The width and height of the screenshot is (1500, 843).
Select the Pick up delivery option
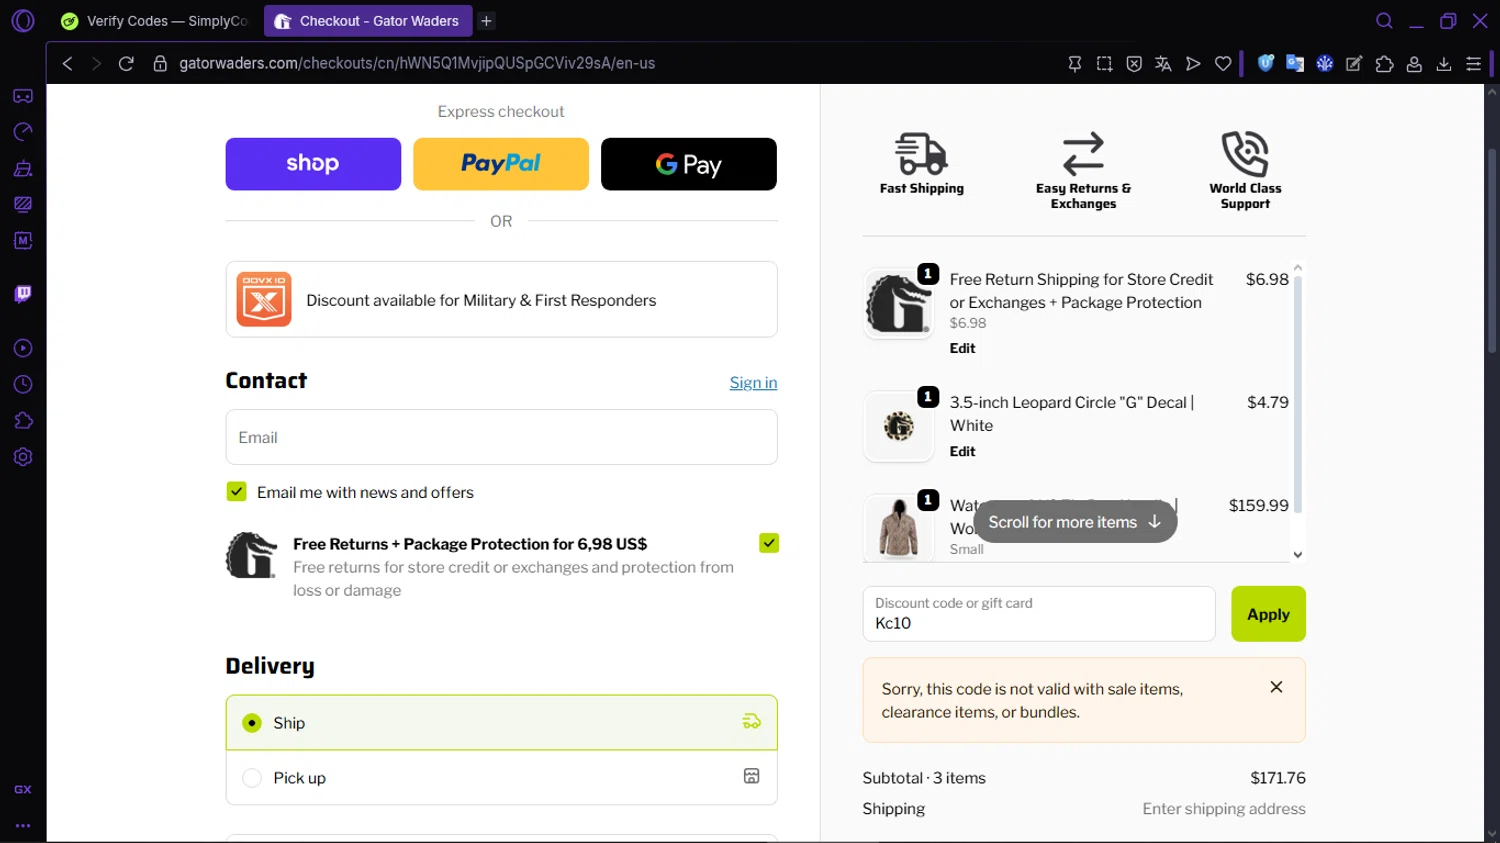[x=501, y=777]
